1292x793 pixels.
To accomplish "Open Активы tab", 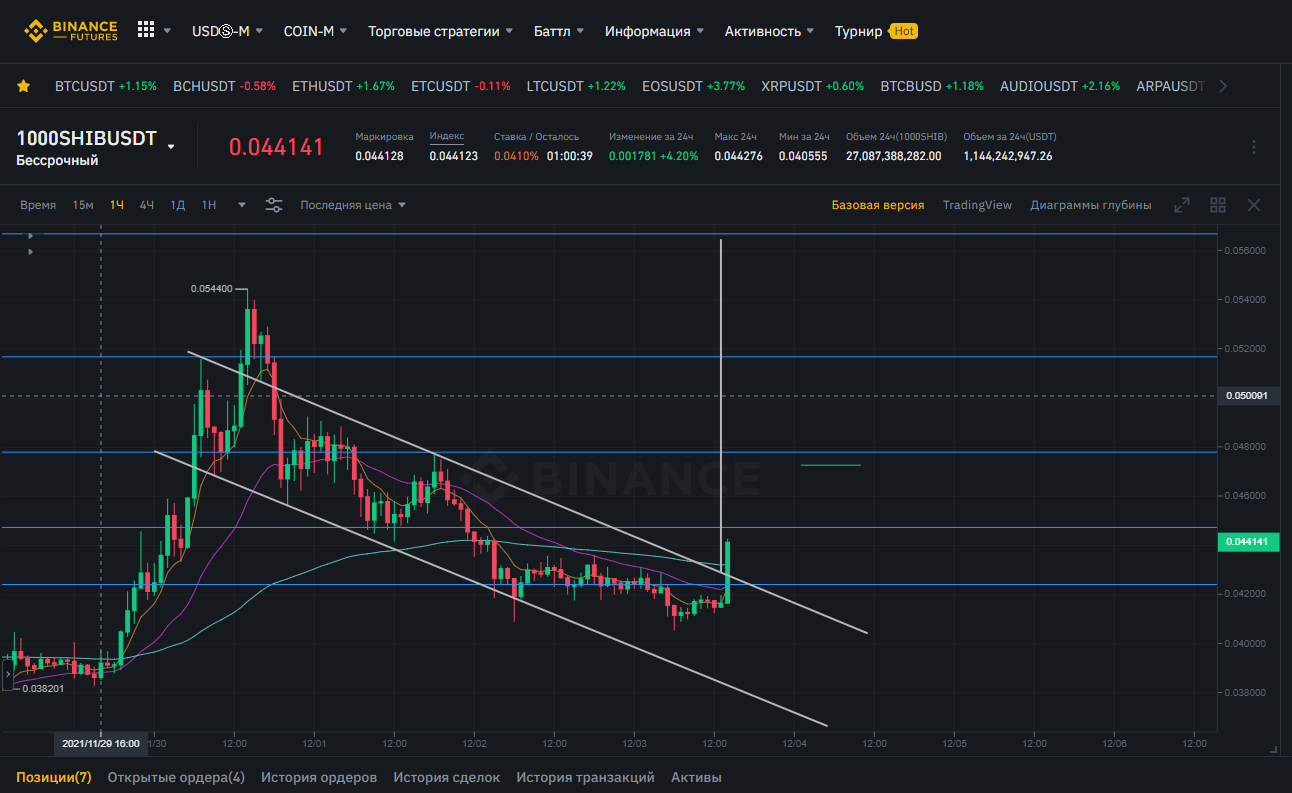I will click(x=696, y=777).
